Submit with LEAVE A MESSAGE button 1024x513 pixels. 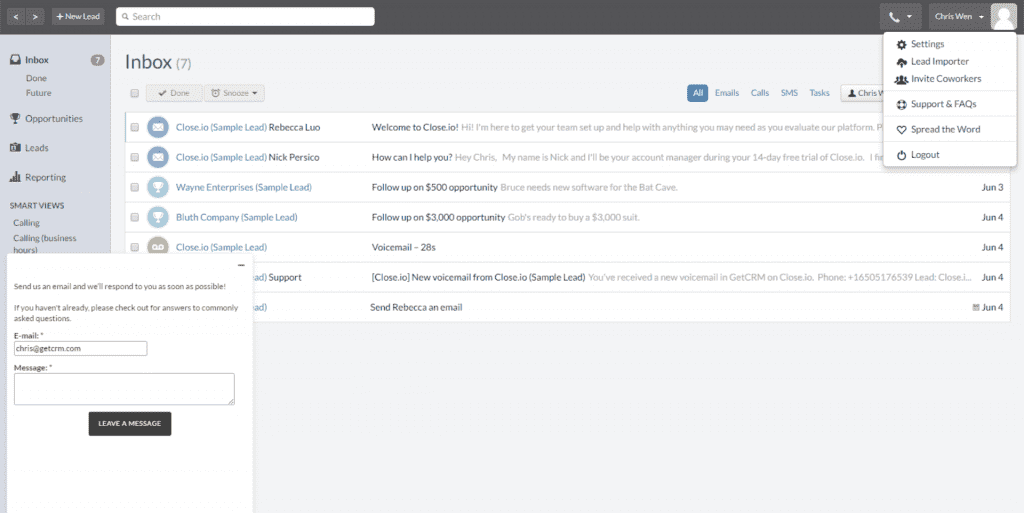(130, 424)
